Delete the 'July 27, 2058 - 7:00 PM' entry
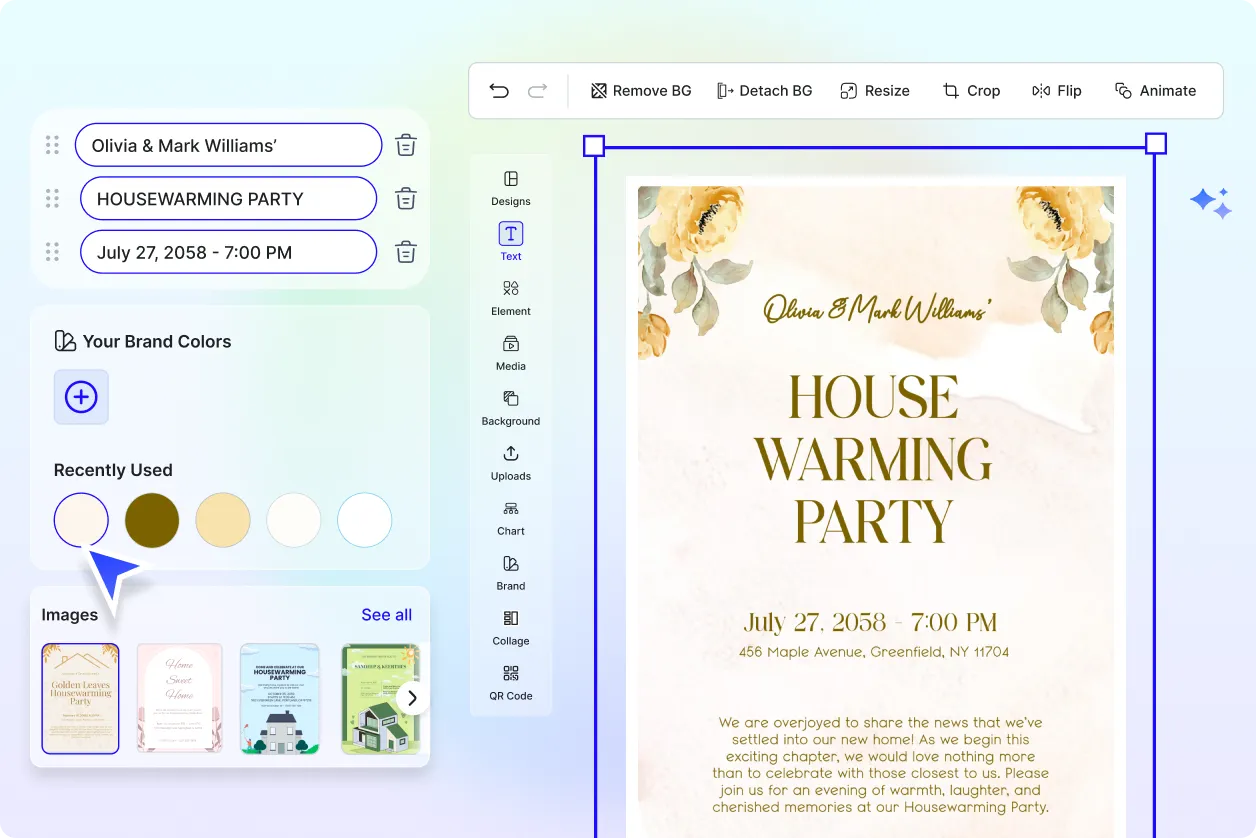The height and width of the screenshot is (838, 1256). (x=405, y=252)
